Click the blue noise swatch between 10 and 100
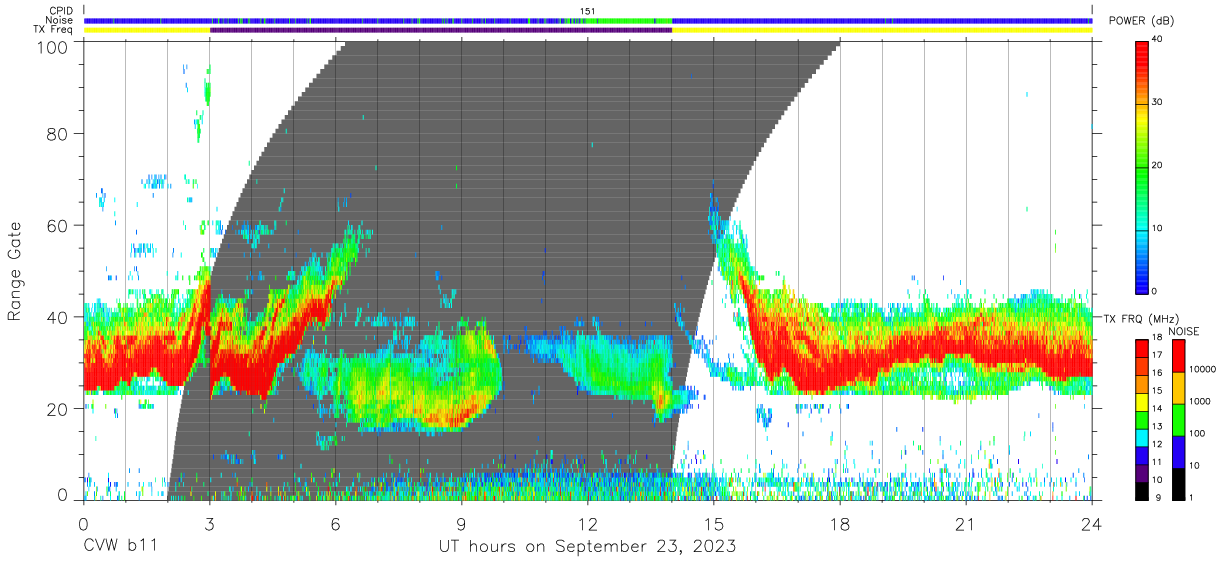Viewport: 1228px width, 567px height. [x=1179, y=451]
